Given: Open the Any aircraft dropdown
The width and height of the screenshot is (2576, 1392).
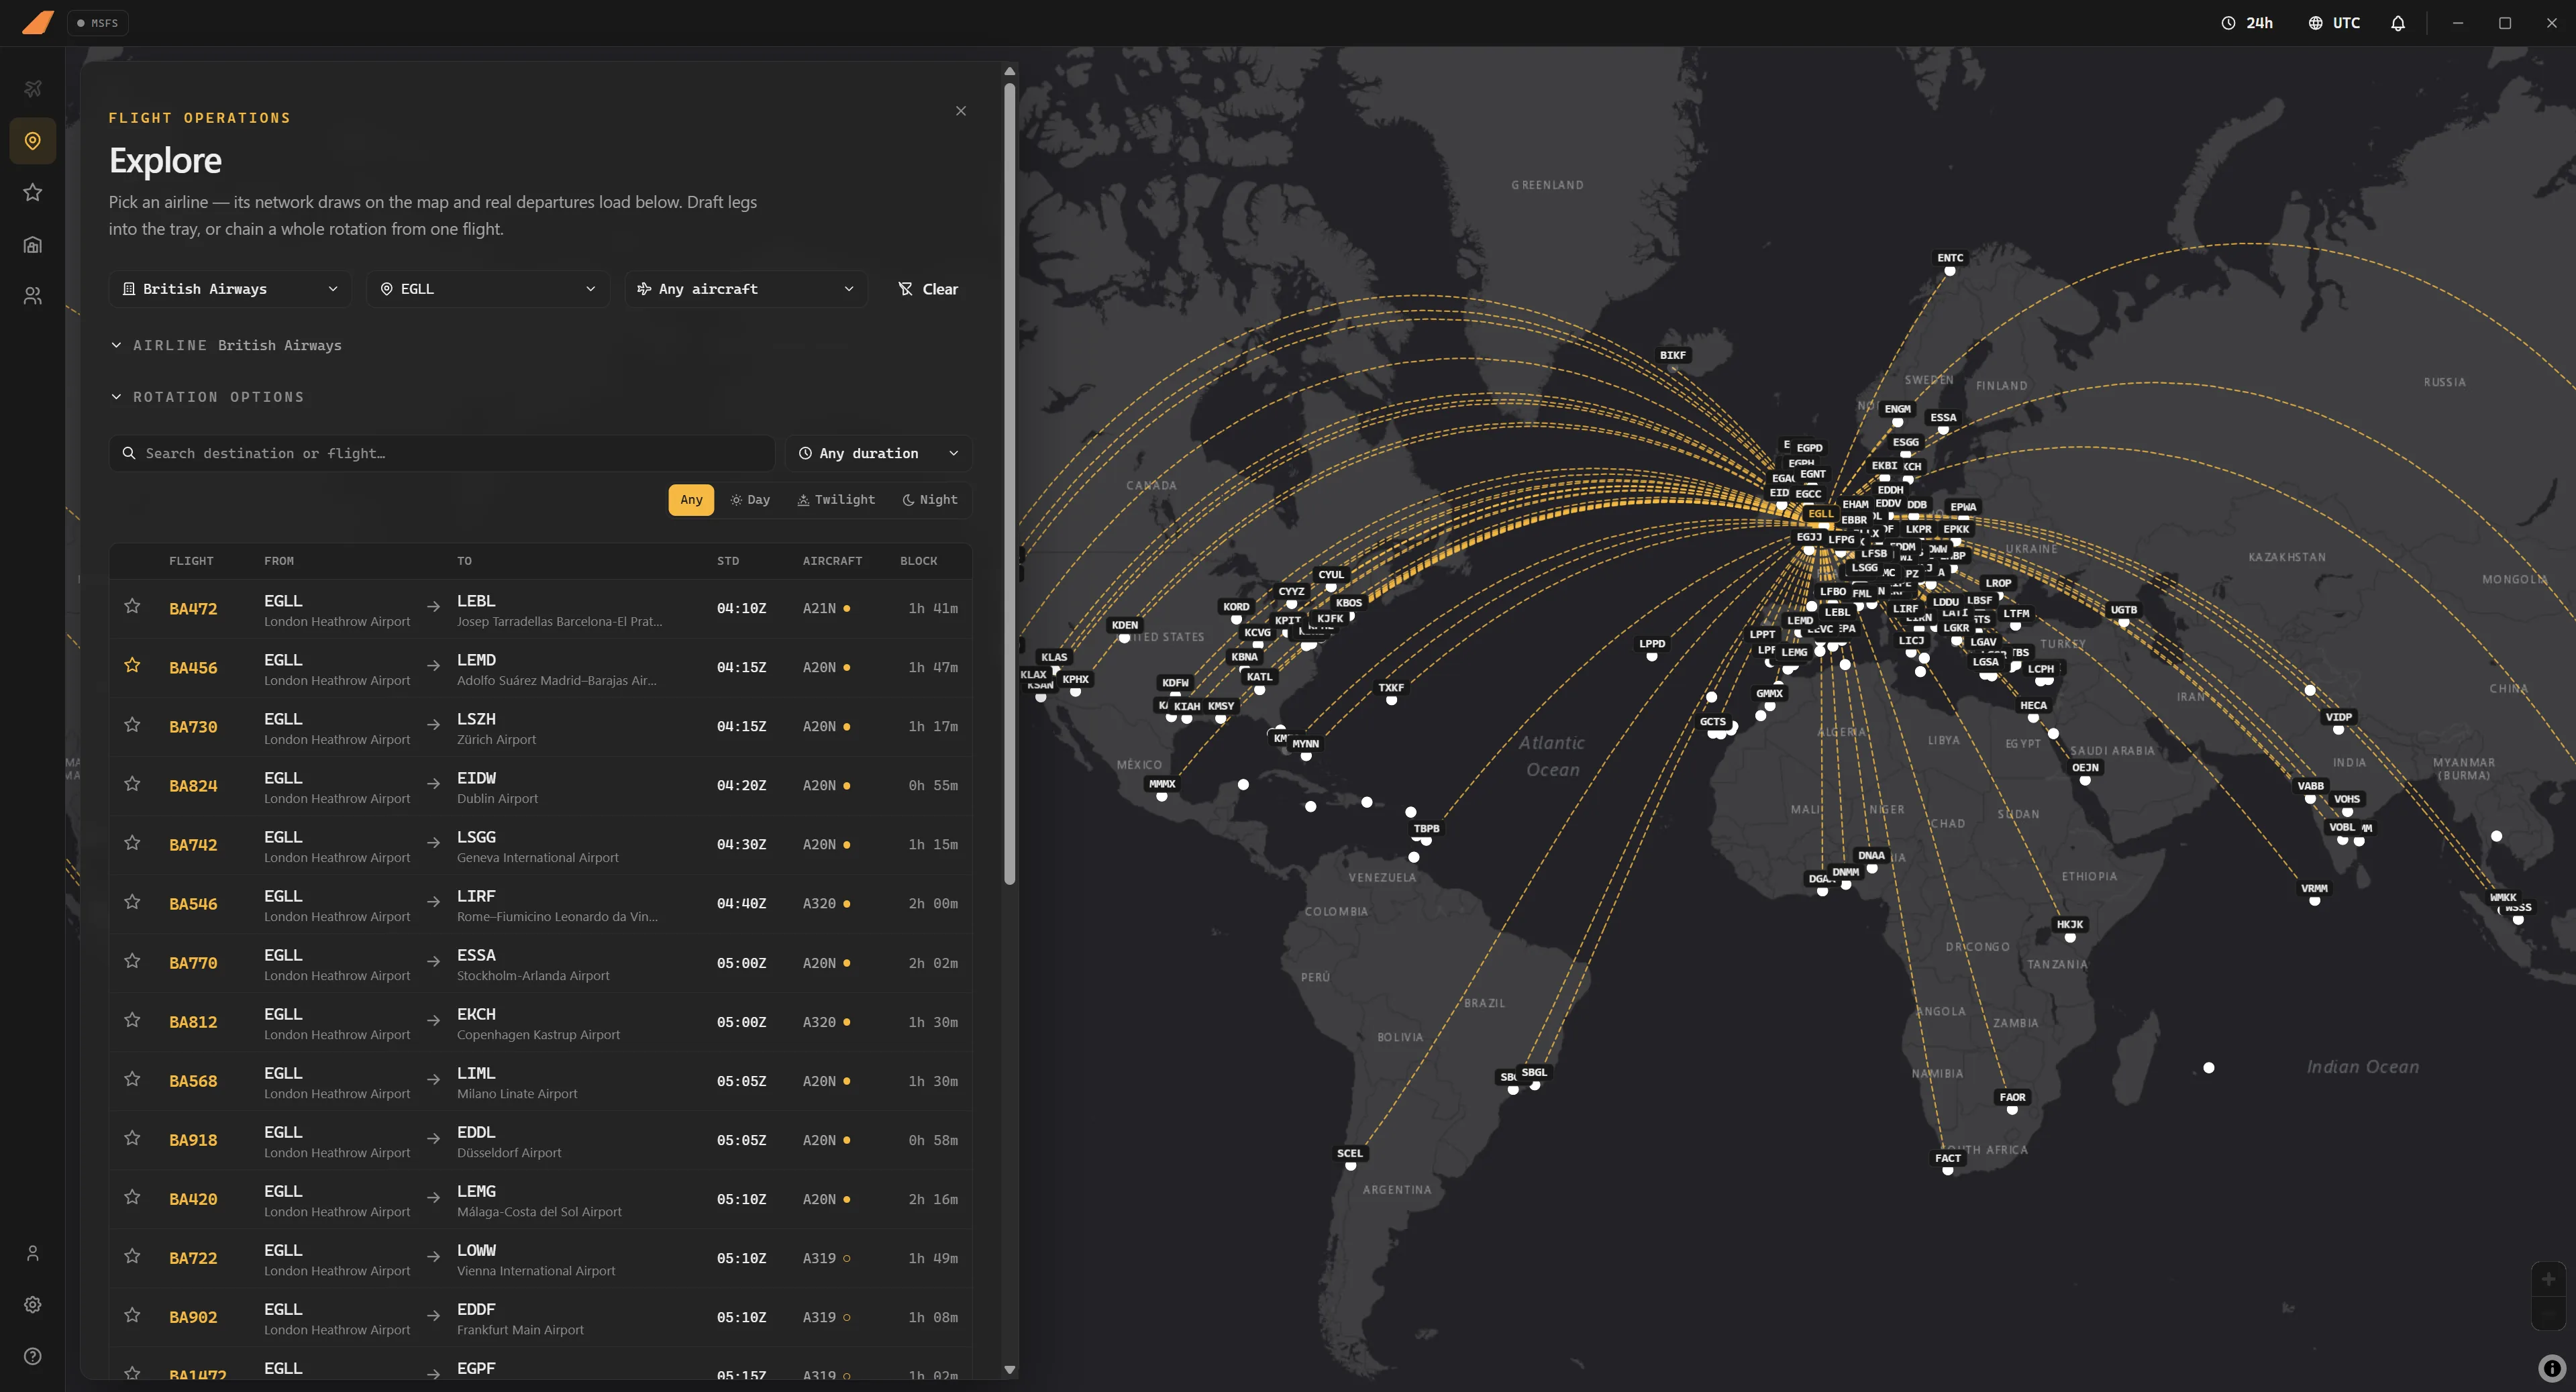Looking at the screenshot, I should click(x=746, y=289).
